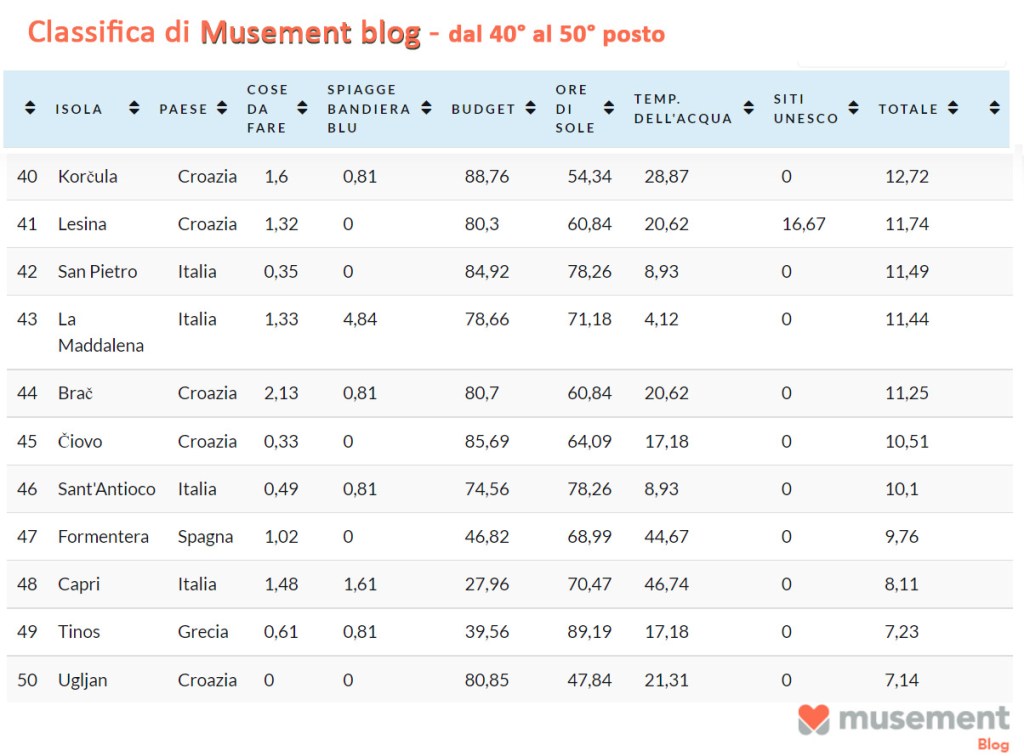Click Formentera in the island column
The width and height of the screenshot is (1024, 756).
(103, 536)
